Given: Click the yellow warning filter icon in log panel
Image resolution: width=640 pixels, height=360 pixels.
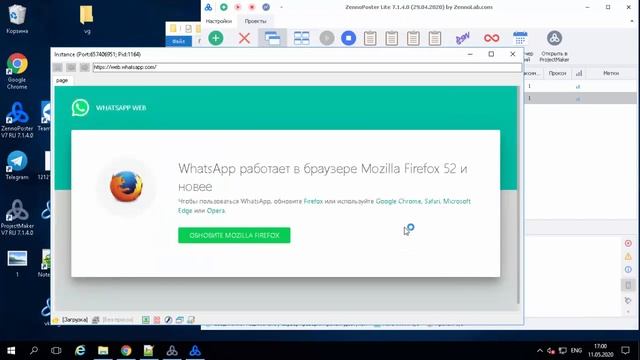Looking at the screenshot, I should (628, 256).
